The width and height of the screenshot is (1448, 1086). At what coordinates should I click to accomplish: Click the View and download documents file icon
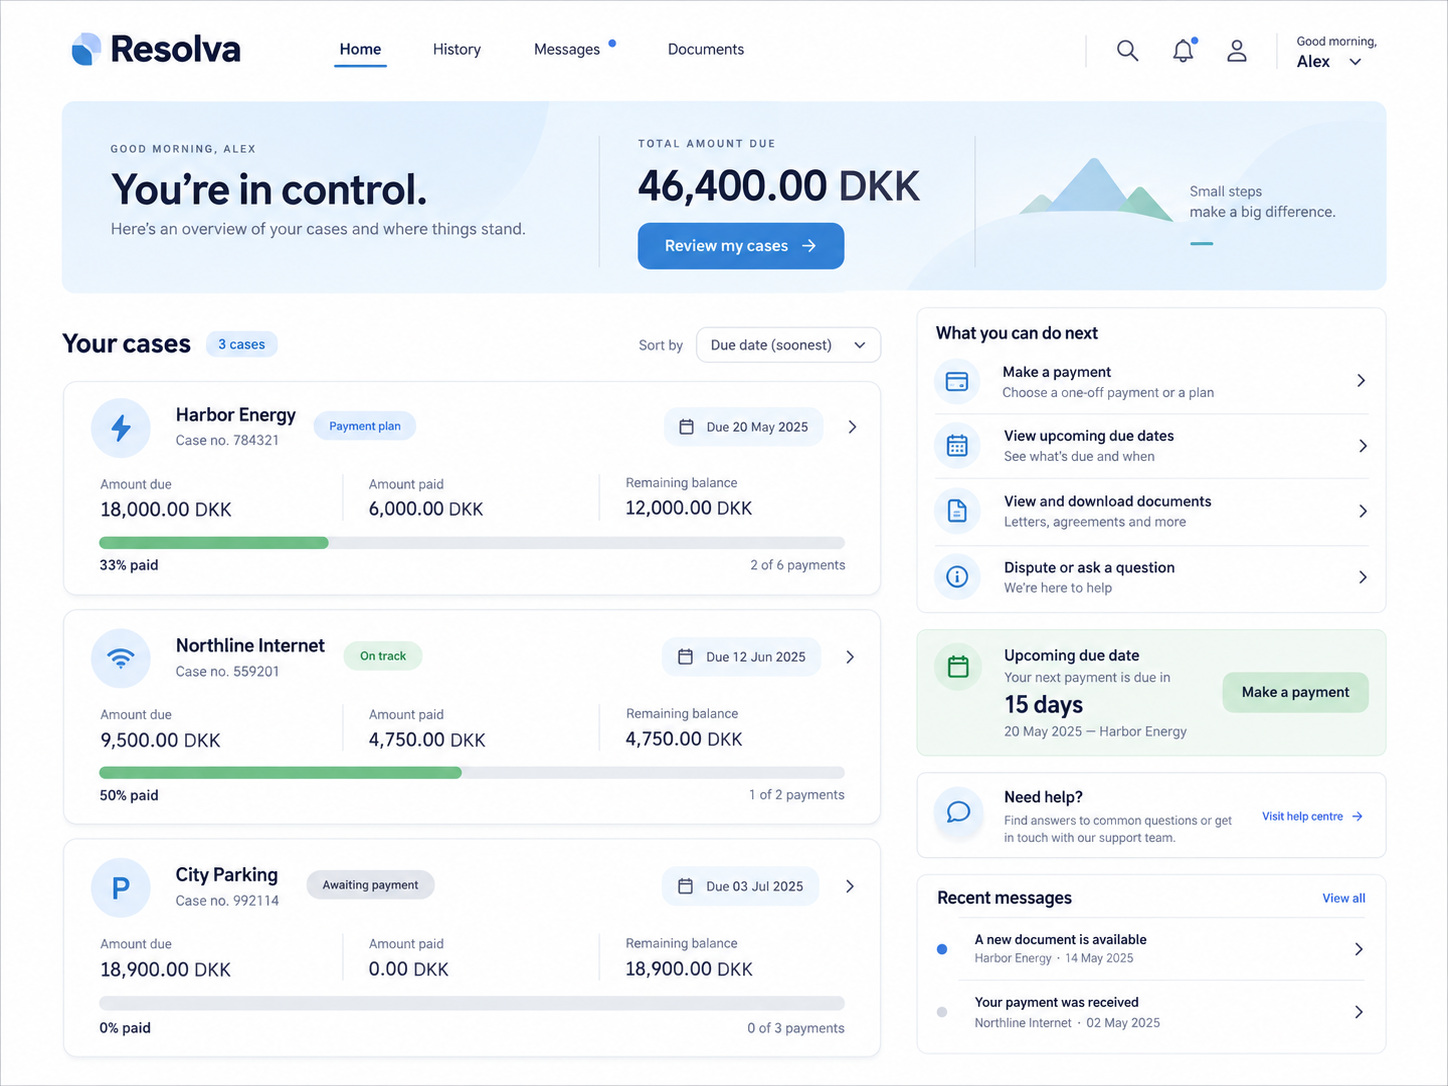[957, 511]
